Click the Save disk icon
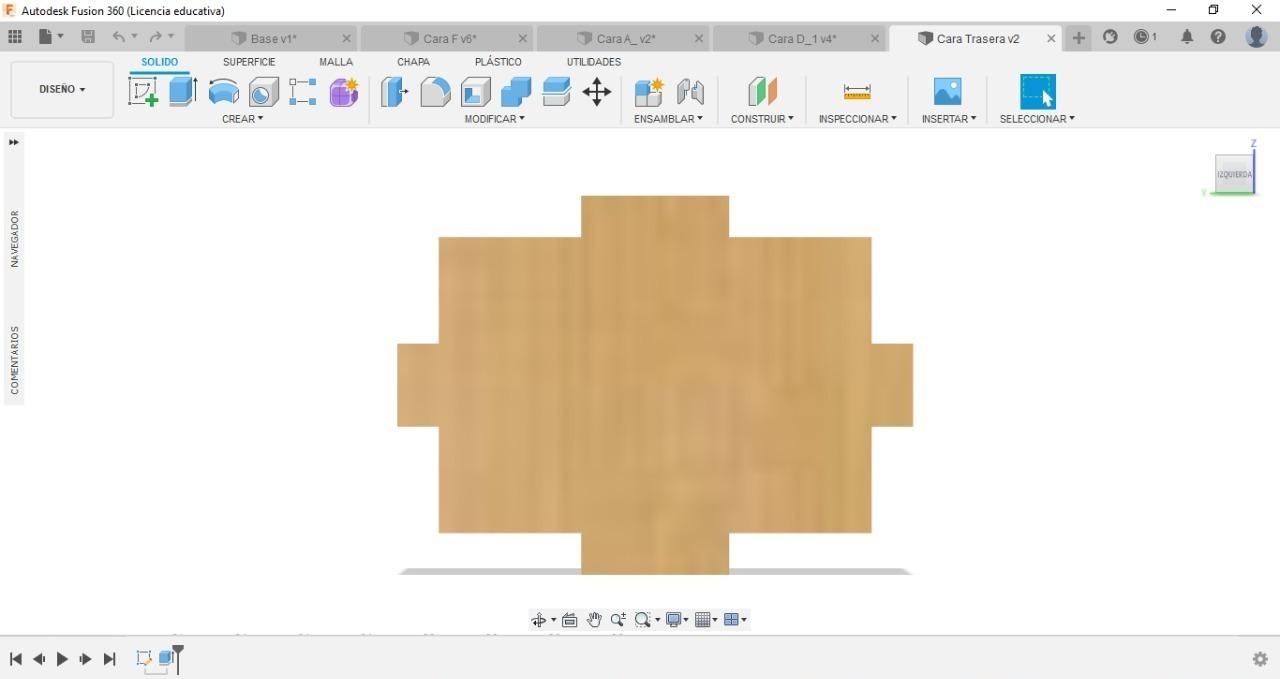1280x679 pixels. tap(88, 37)
